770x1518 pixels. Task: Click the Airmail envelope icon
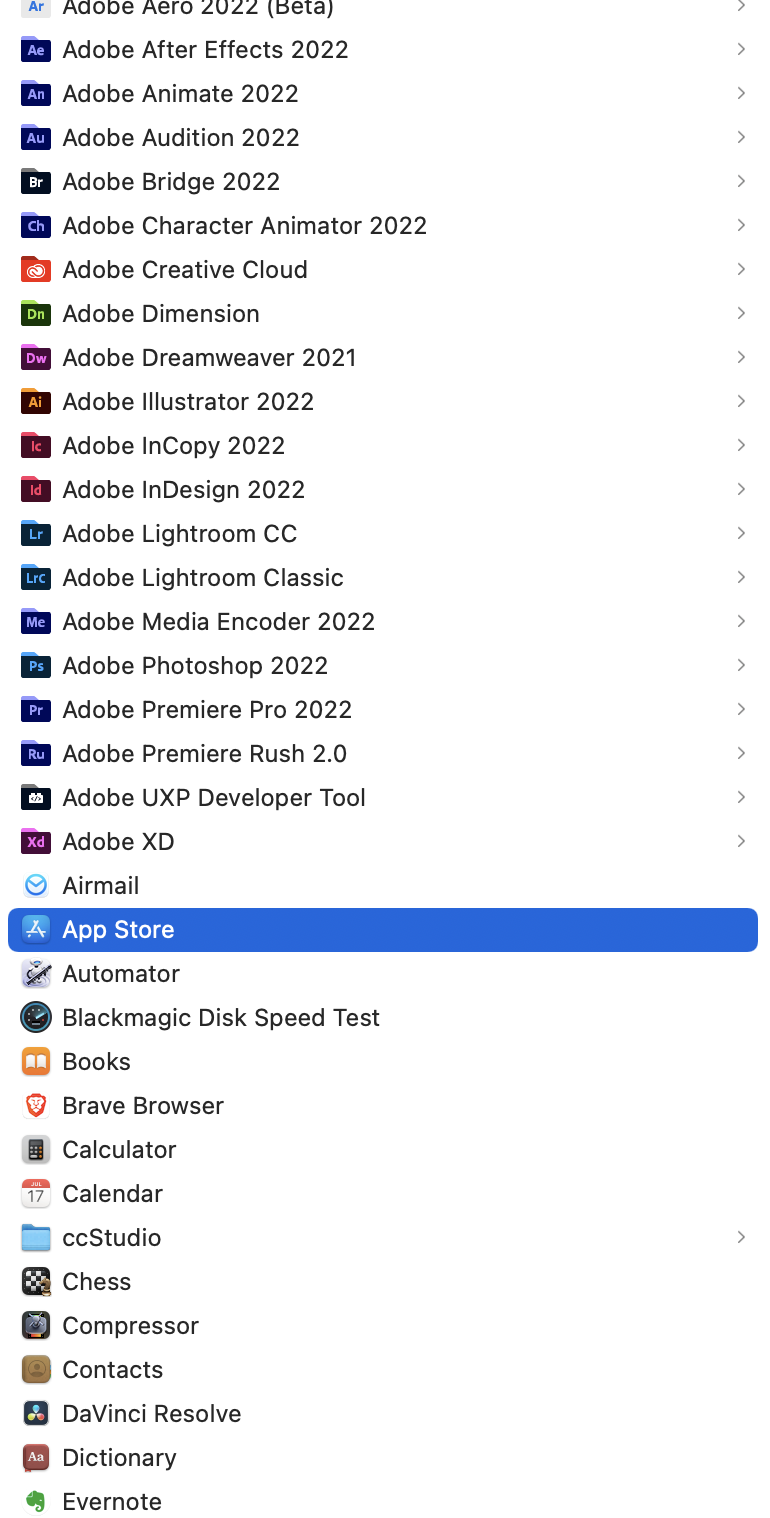[x=36, y=885]
